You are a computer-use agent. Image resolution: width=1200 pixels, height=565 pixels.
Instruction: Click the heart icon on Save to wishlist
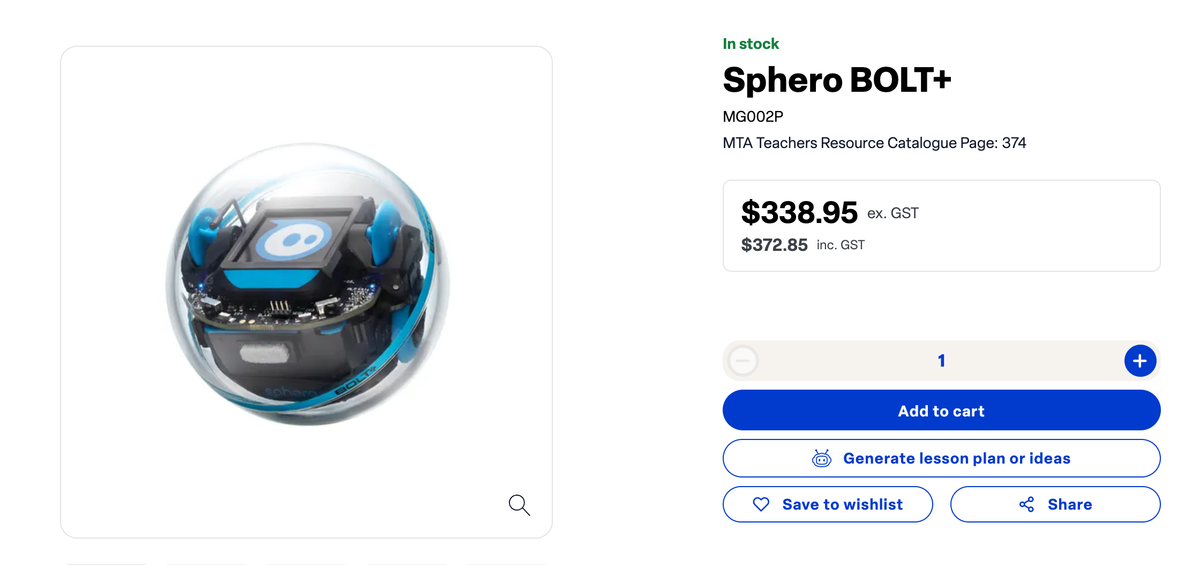point(761,505)
